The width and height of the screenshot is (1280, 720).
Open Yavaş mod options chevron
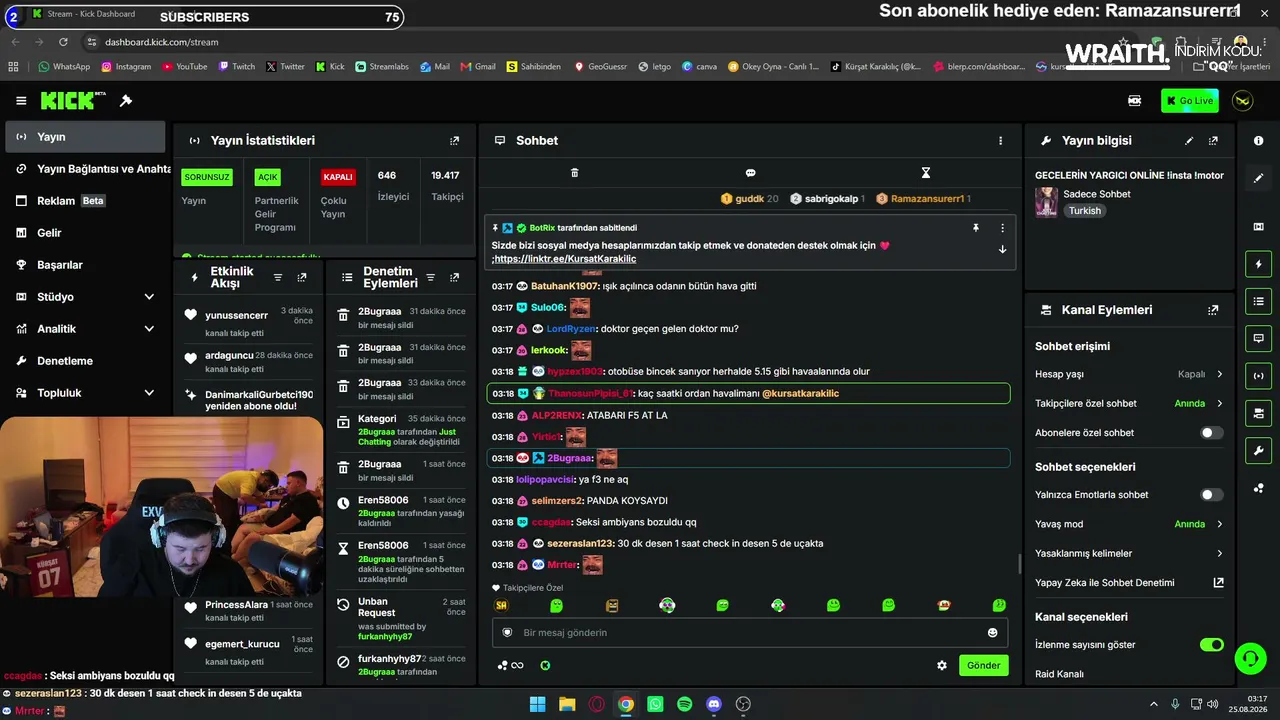(1219, 524)
